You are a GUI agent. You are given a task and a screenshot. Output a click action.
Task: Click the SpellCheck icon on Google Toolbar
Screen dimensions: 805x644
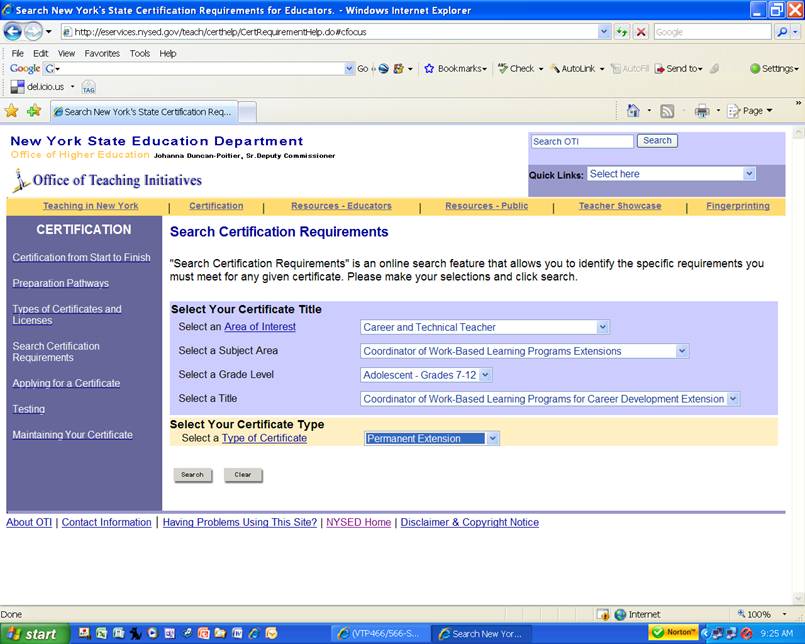[x=519, y=68]
